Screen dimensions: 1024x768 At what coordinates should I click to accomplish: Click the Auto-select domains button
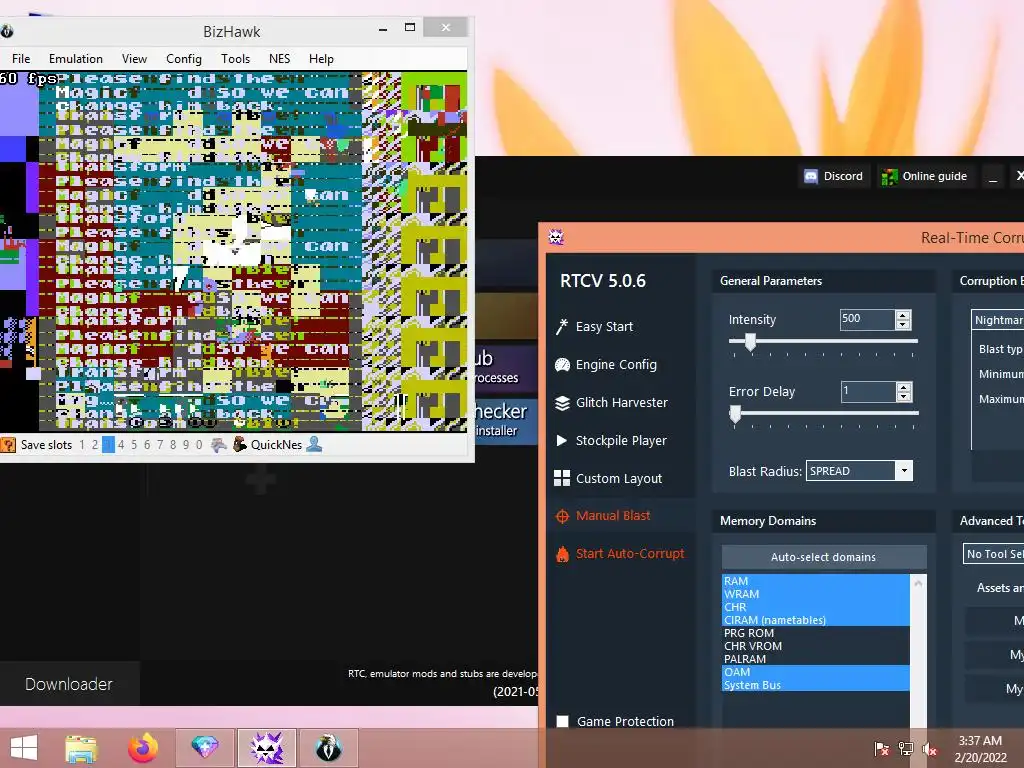(x=824, y=557)
